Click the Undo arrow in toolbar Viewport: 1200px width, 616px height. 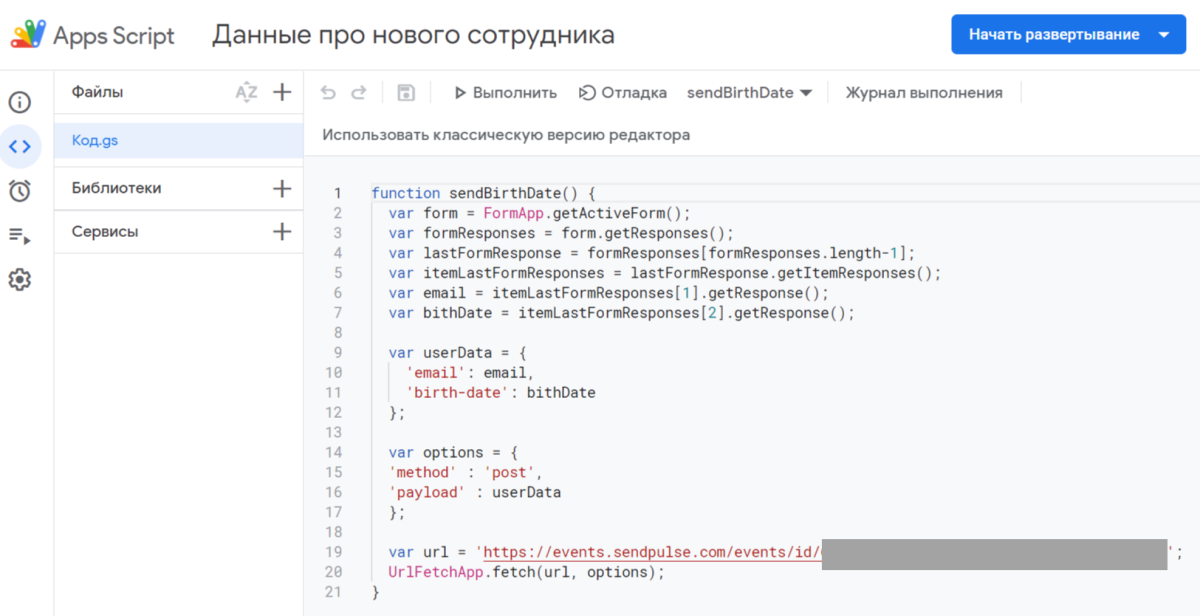click(328, 93)
